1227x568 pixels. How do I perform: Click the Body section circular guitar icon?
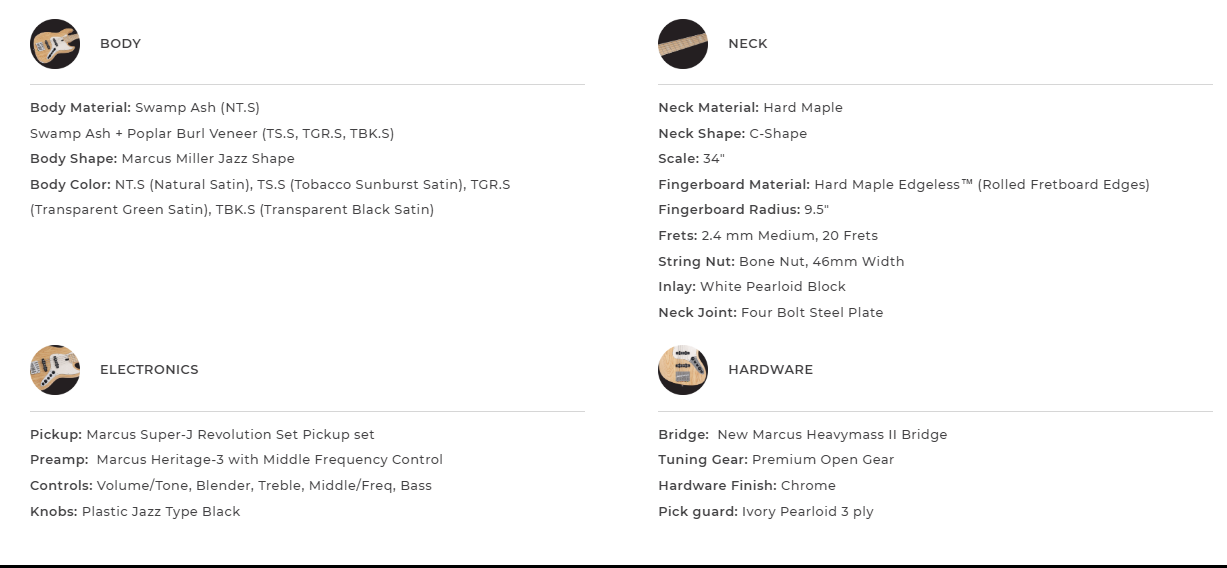pos(55,44)
